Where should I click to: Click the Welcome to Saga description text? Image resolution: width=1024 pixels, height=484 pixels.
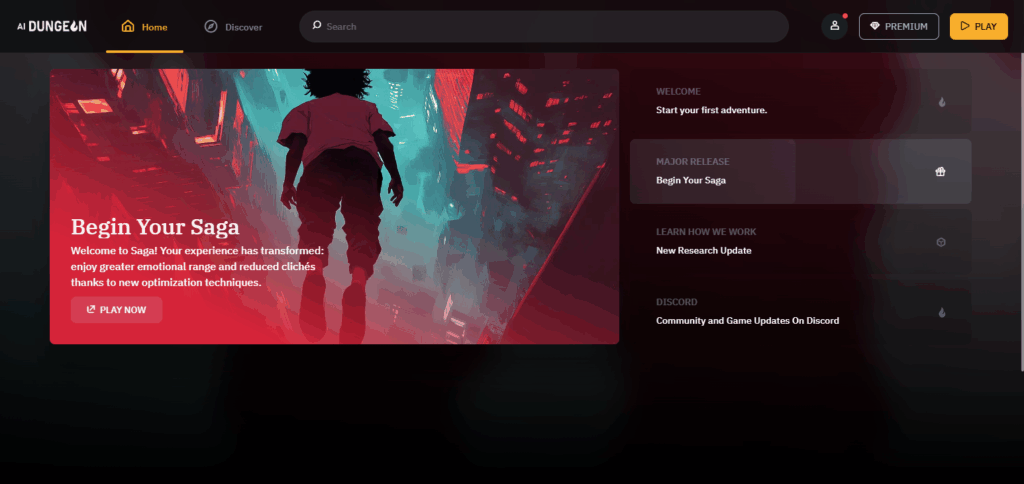click(198, 266)
